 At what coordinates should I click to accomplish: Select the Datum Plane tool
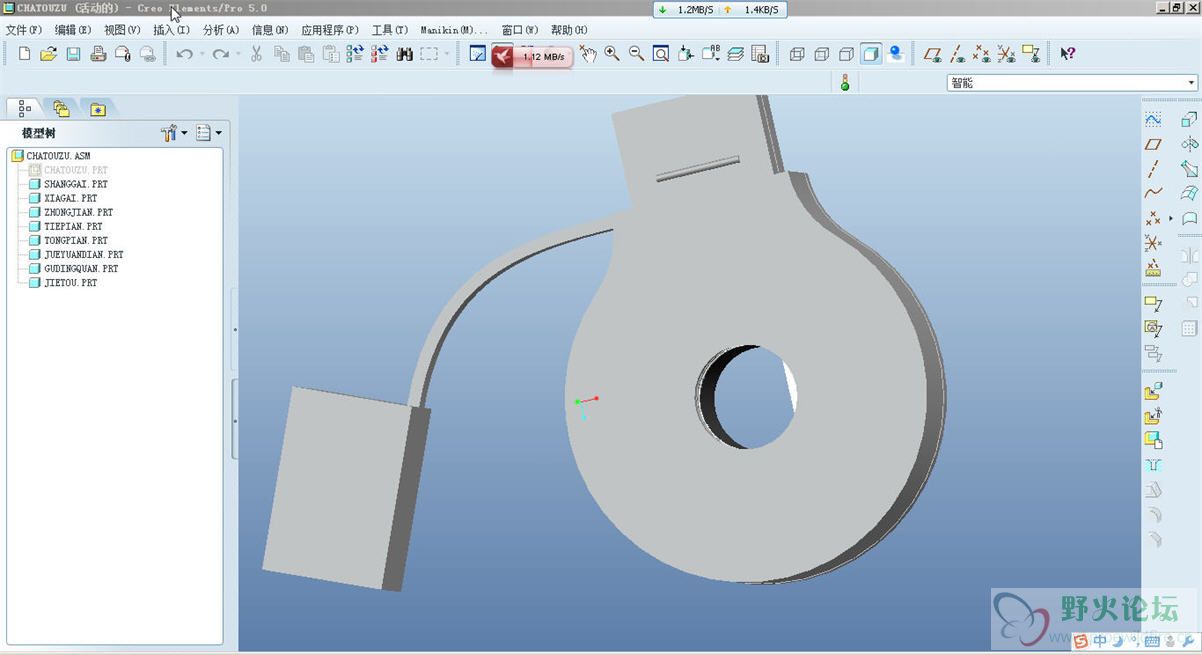tap(1153, 145)
